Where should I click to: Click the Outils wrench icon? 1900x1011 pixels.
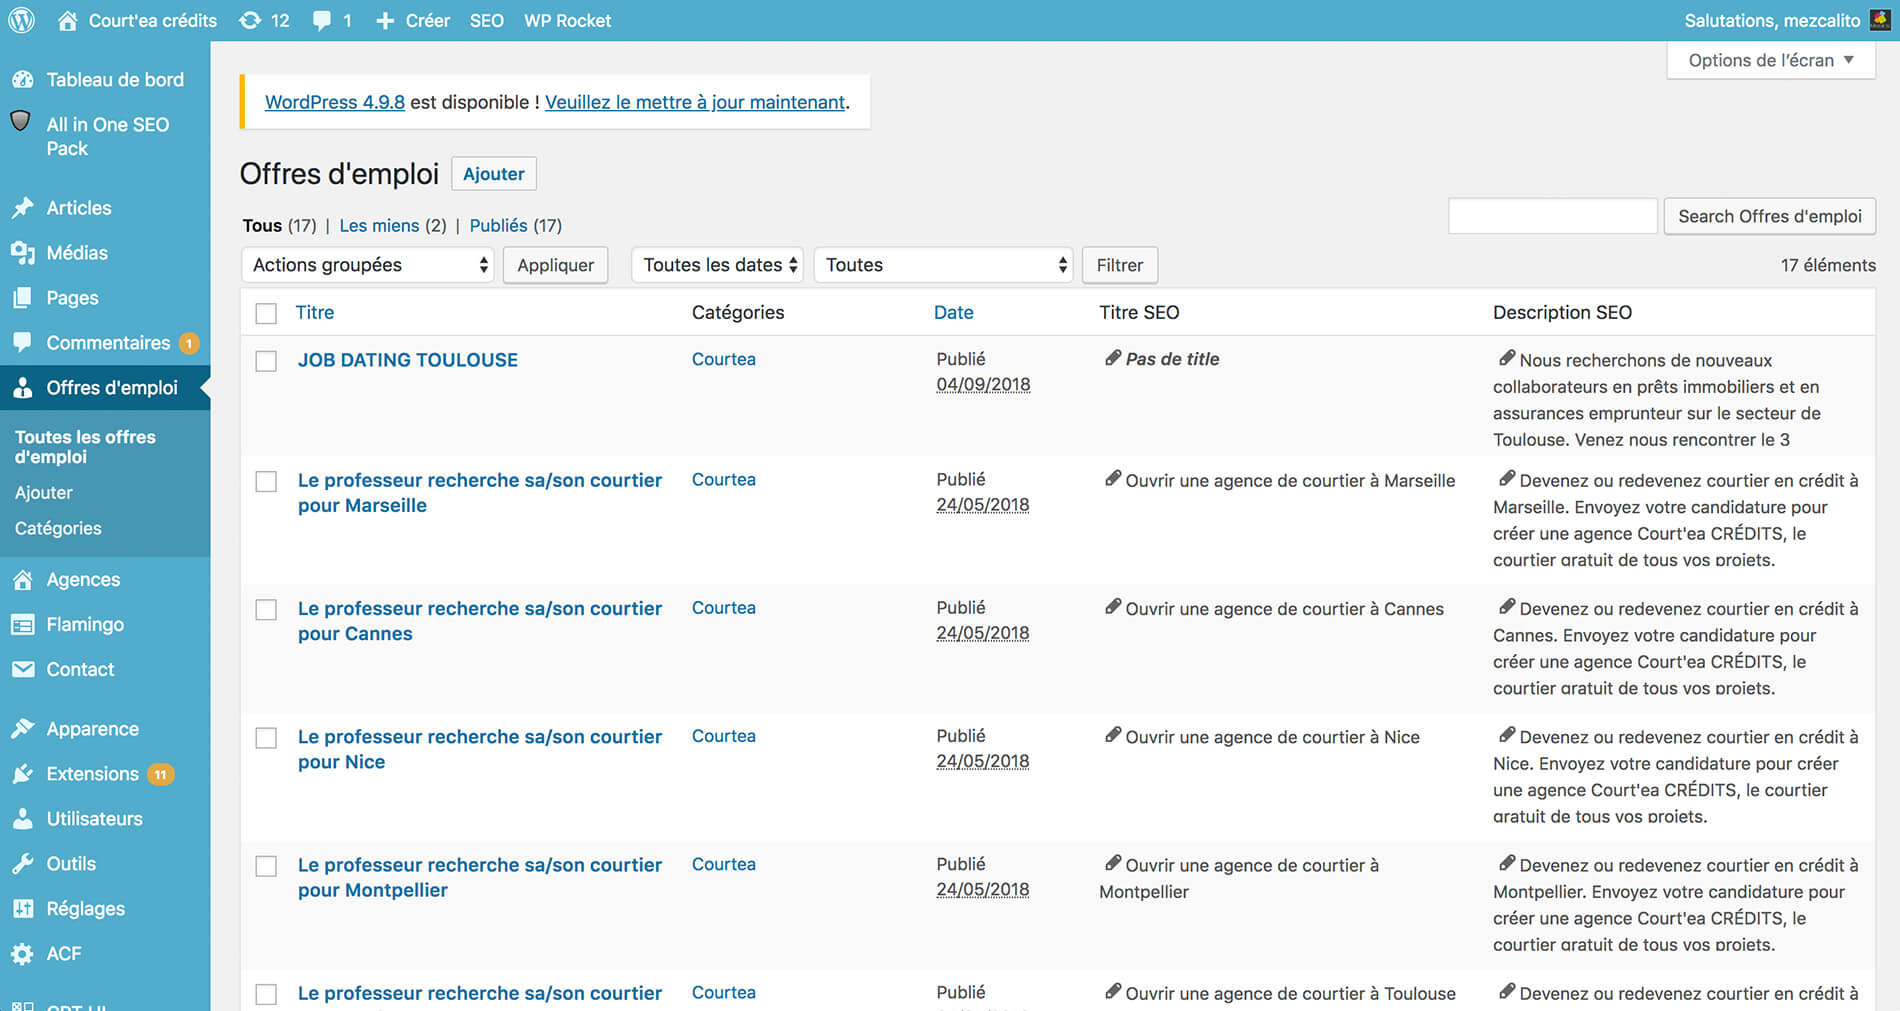click(22, 863)
